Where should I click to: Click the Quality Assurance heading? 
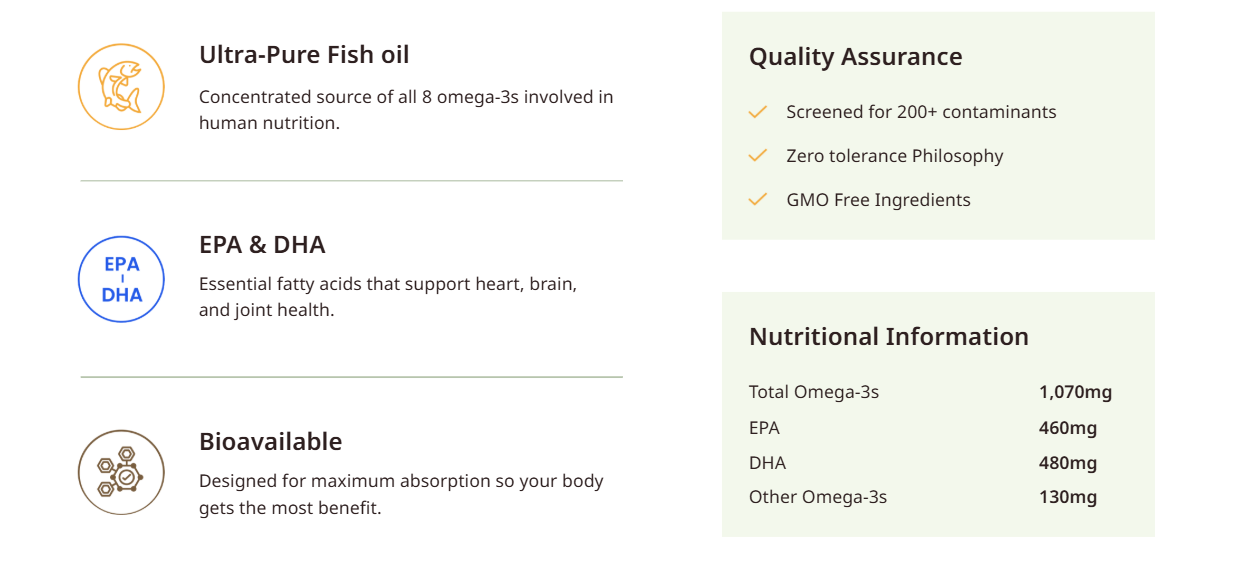point(855,57)
